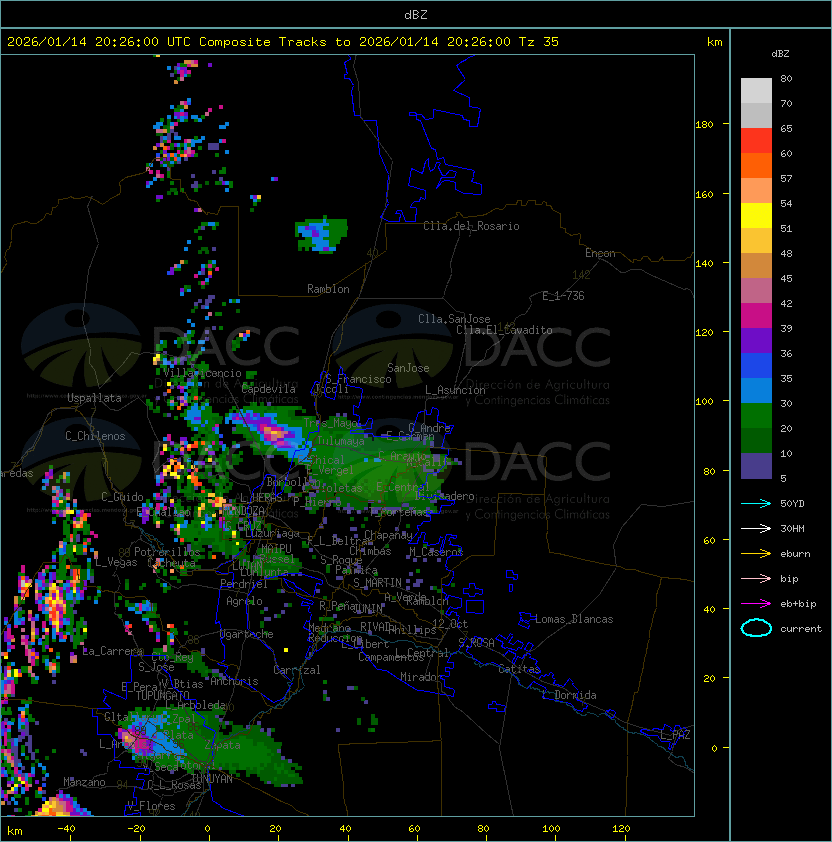Select the purple-gray 5-10 dBZ swatch

pyautogui.click(x=756, y=466)
